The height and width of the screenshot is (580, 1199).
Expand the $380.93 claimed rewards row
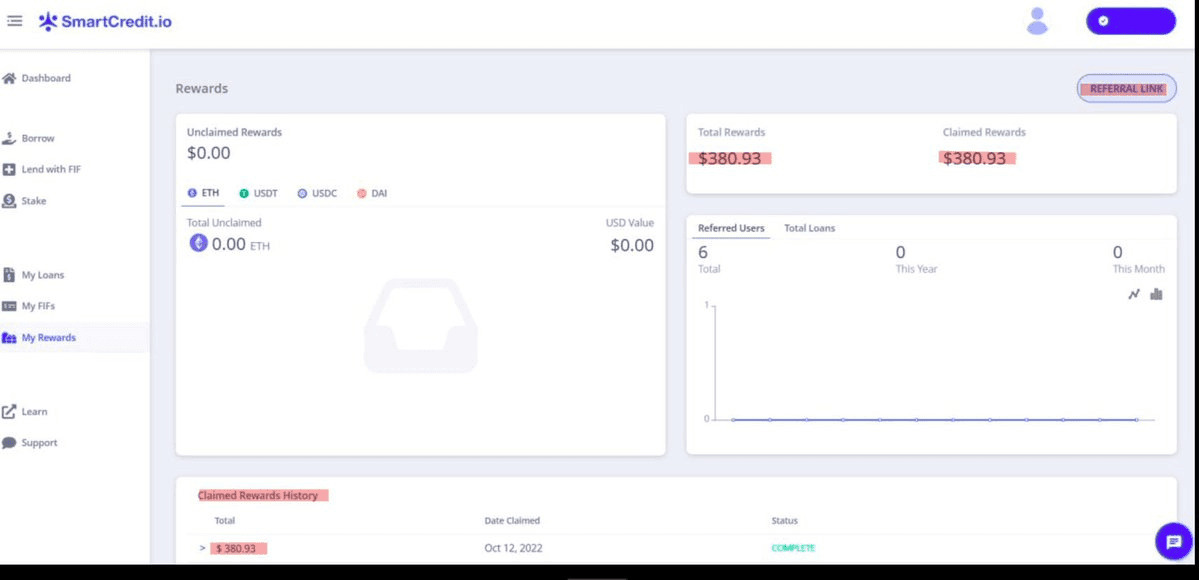(203, 548)
